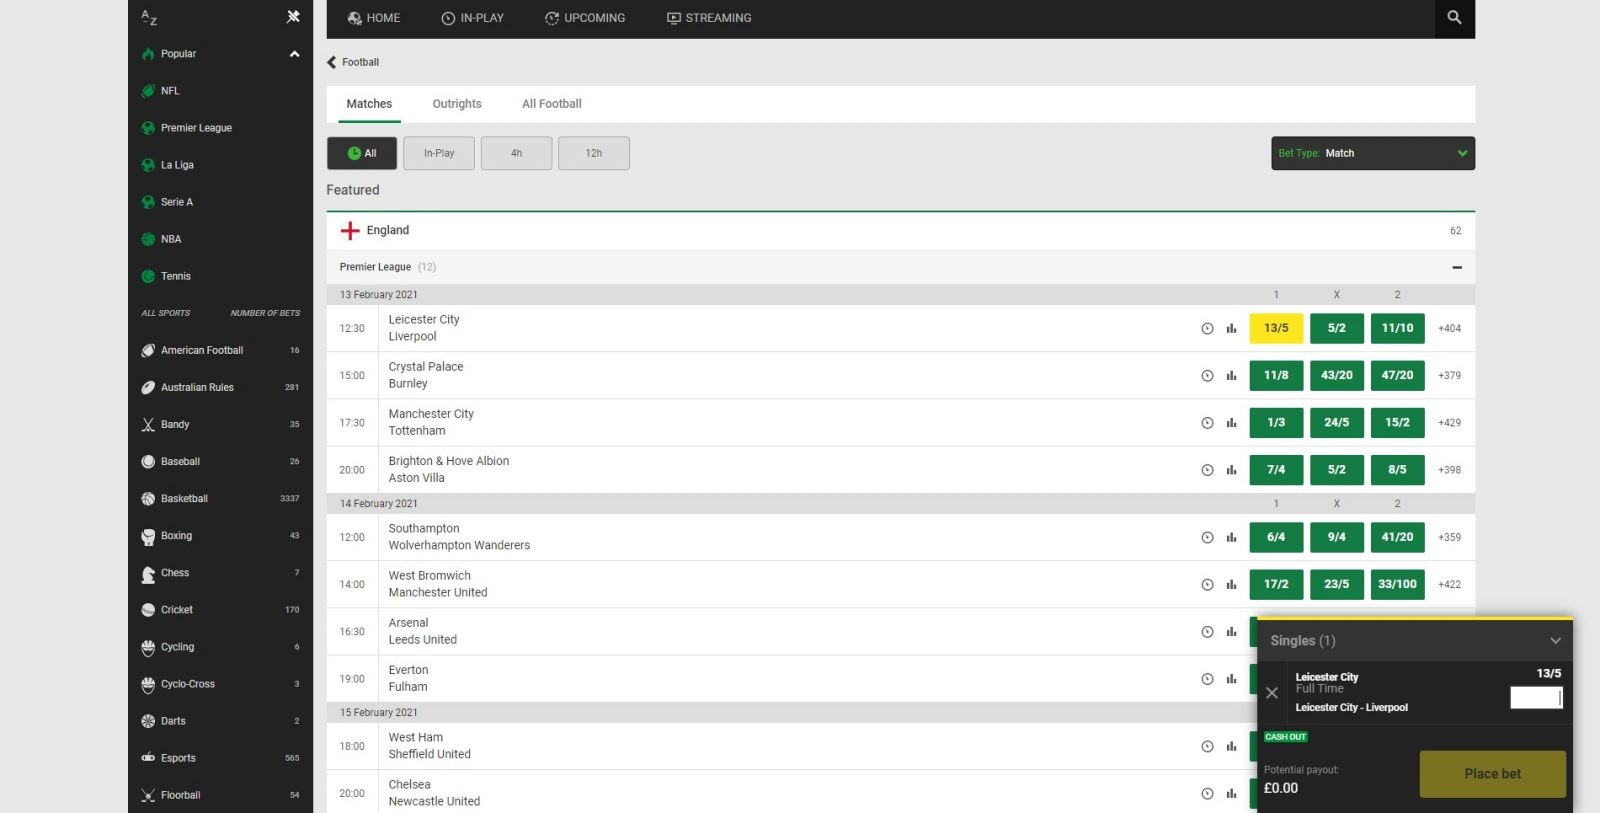Viewport: 1600px width, 813px height.
Task: Open stats for Crystal Palace vs Burnley
Action: [1231, 375]
